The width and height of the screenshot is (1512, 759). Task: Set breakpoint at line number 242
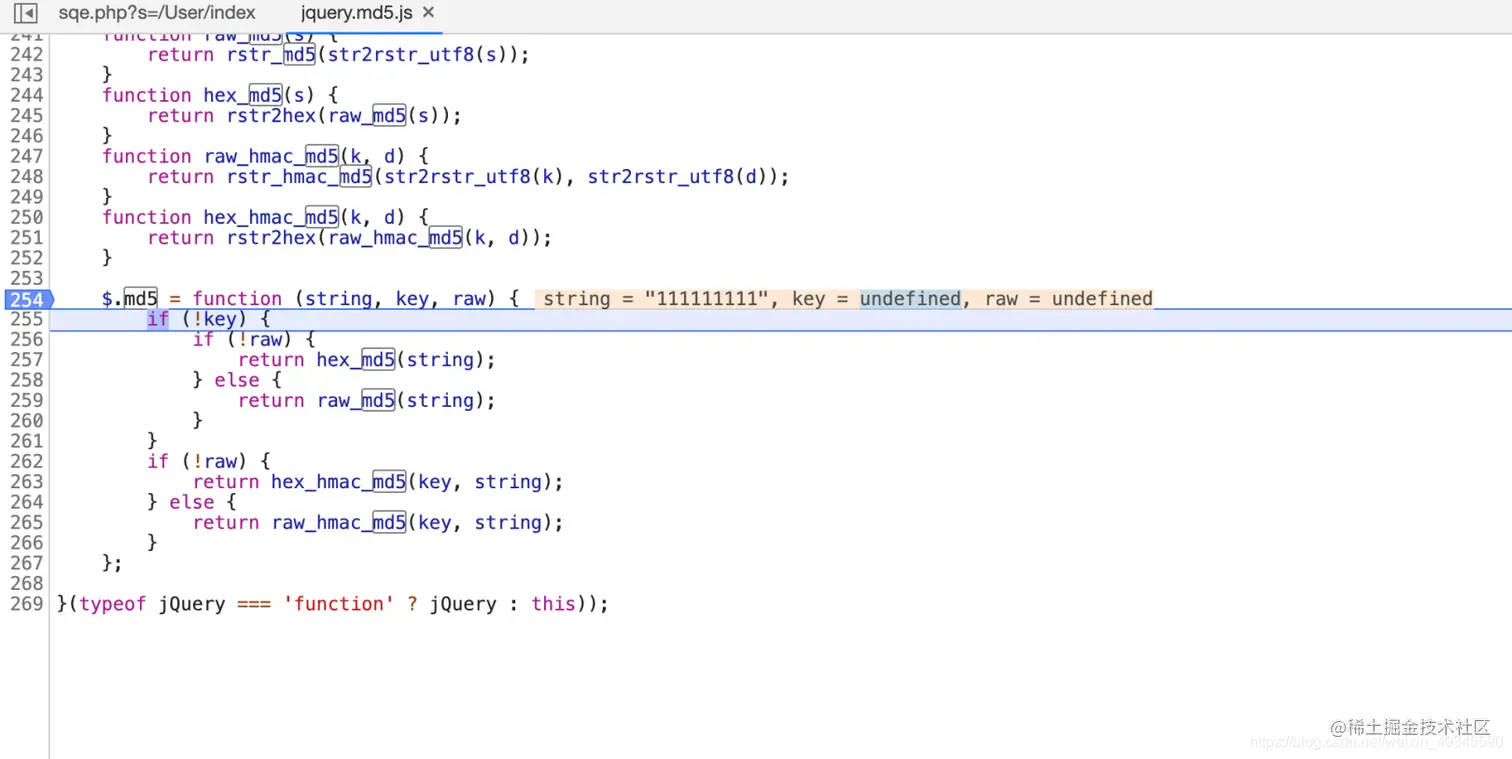coord(26,55)
